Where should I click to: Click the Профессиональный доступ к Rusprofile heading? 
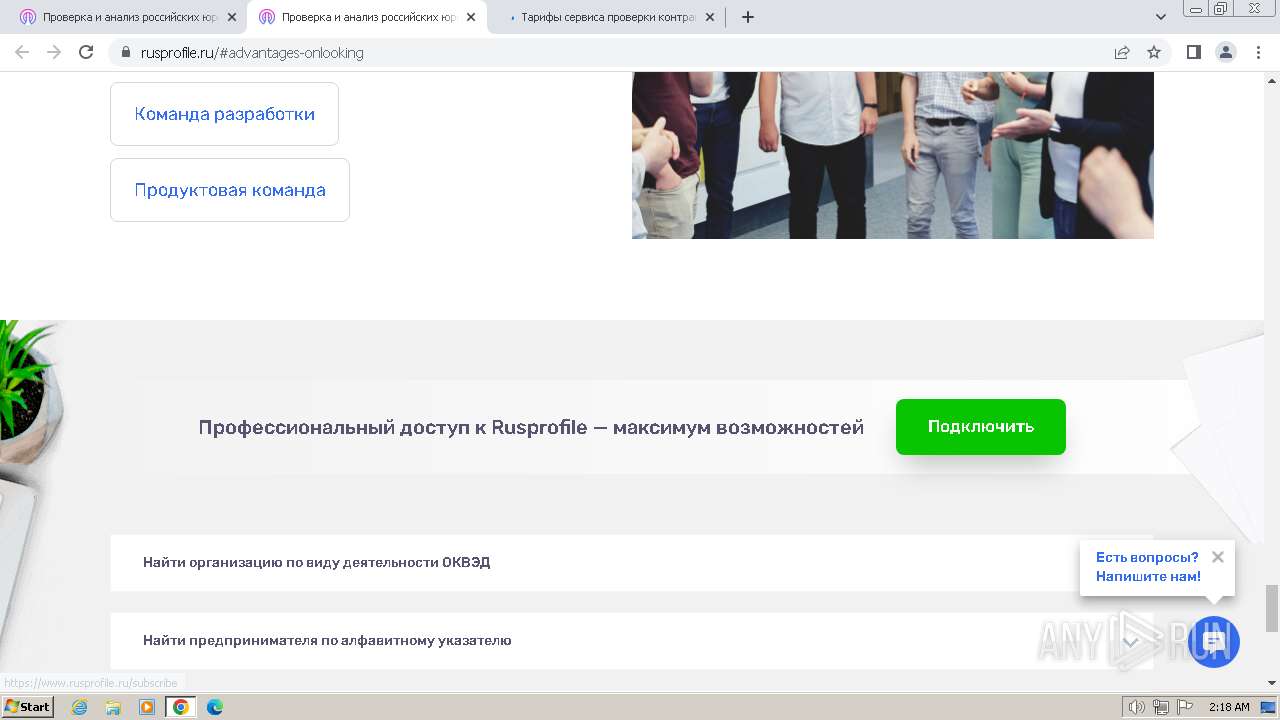[531, 428]
